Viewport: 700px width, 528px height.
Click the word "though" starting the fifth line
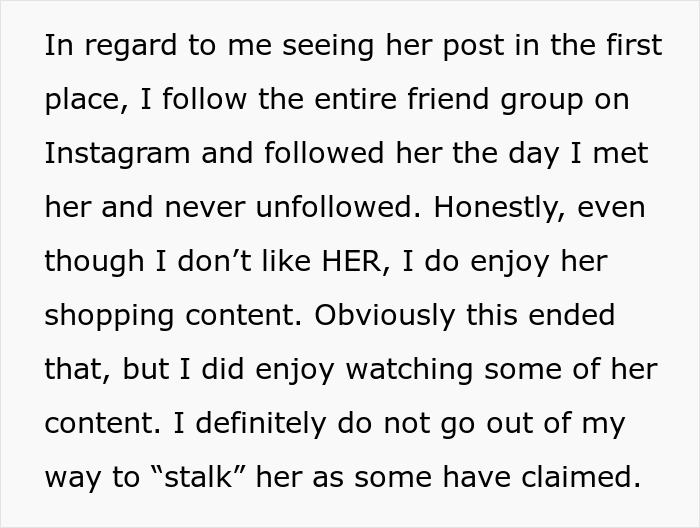(93, 262)
